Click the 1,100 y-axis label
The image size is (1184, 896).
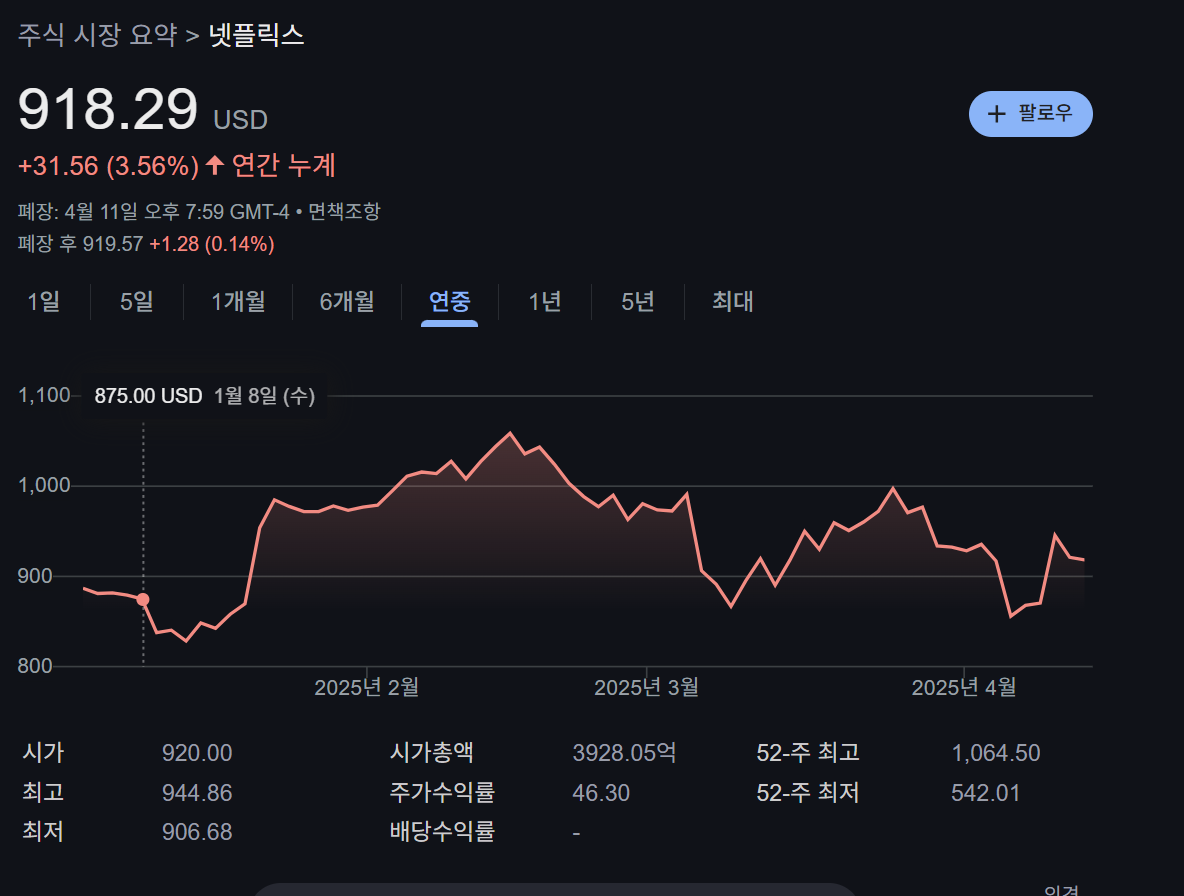pos(44,396)
